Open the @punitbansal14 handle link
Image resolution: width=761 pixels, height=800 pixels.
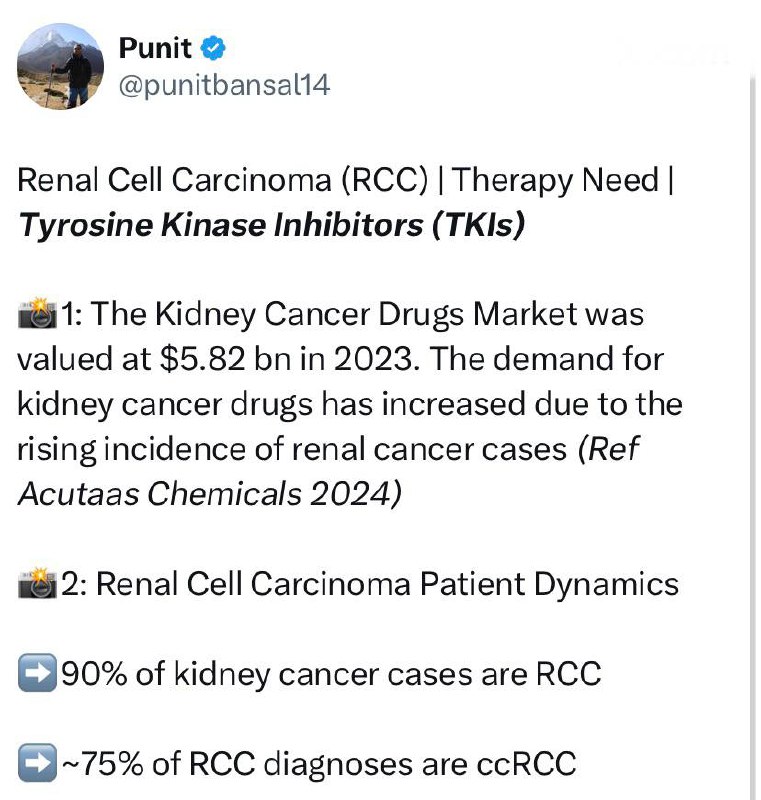(223, 86)
